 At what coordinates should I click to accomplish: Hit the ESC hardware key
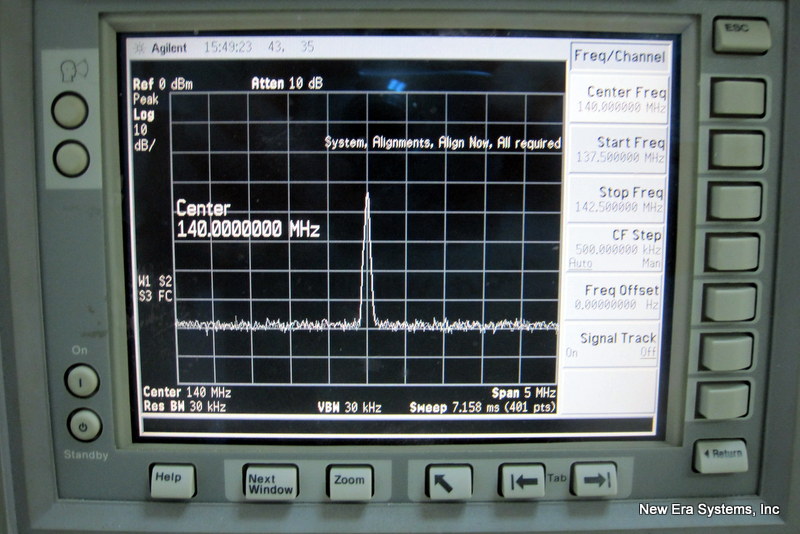pos(741,34)
